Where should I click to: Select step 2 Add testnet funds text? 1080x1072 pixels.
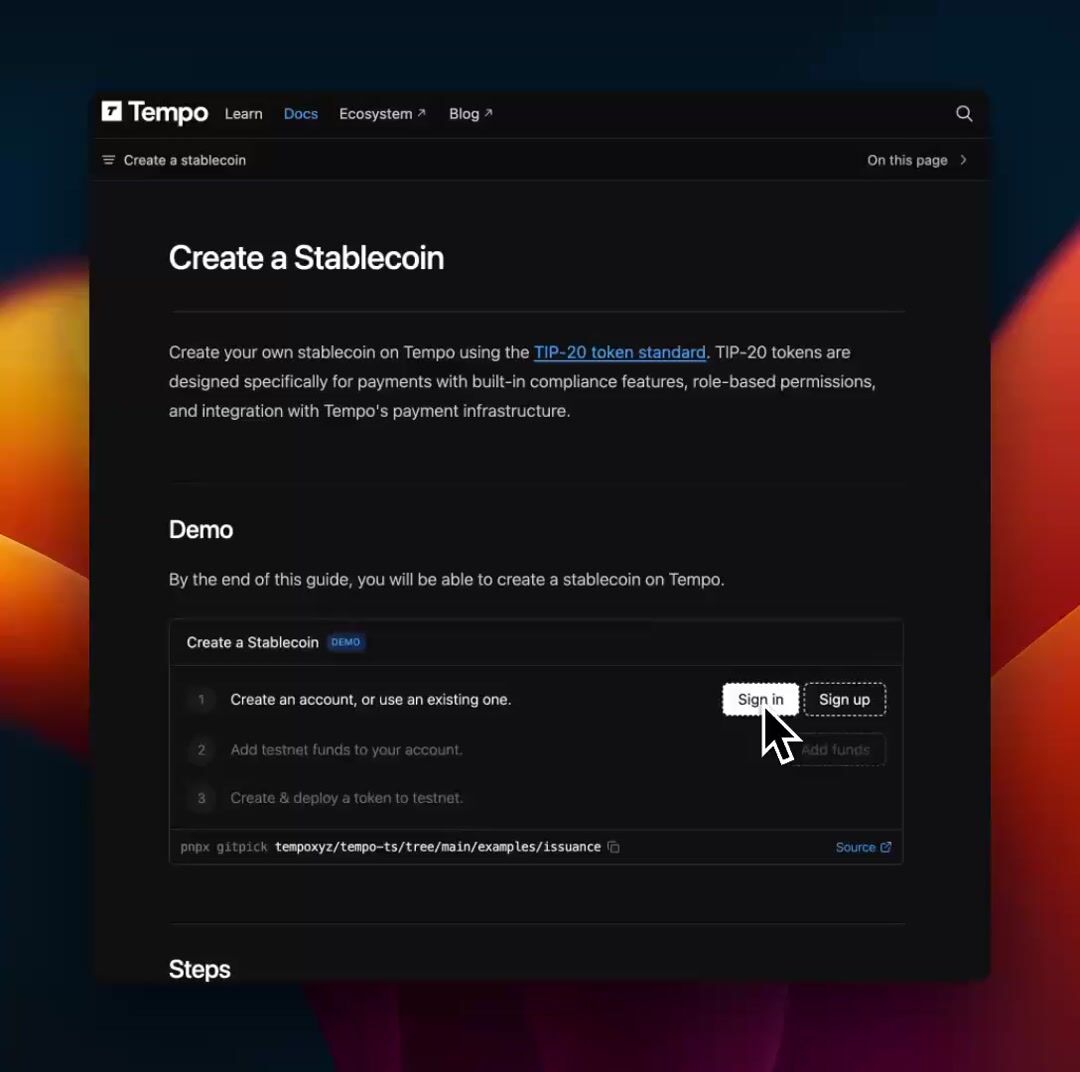(x=346, y=750)
